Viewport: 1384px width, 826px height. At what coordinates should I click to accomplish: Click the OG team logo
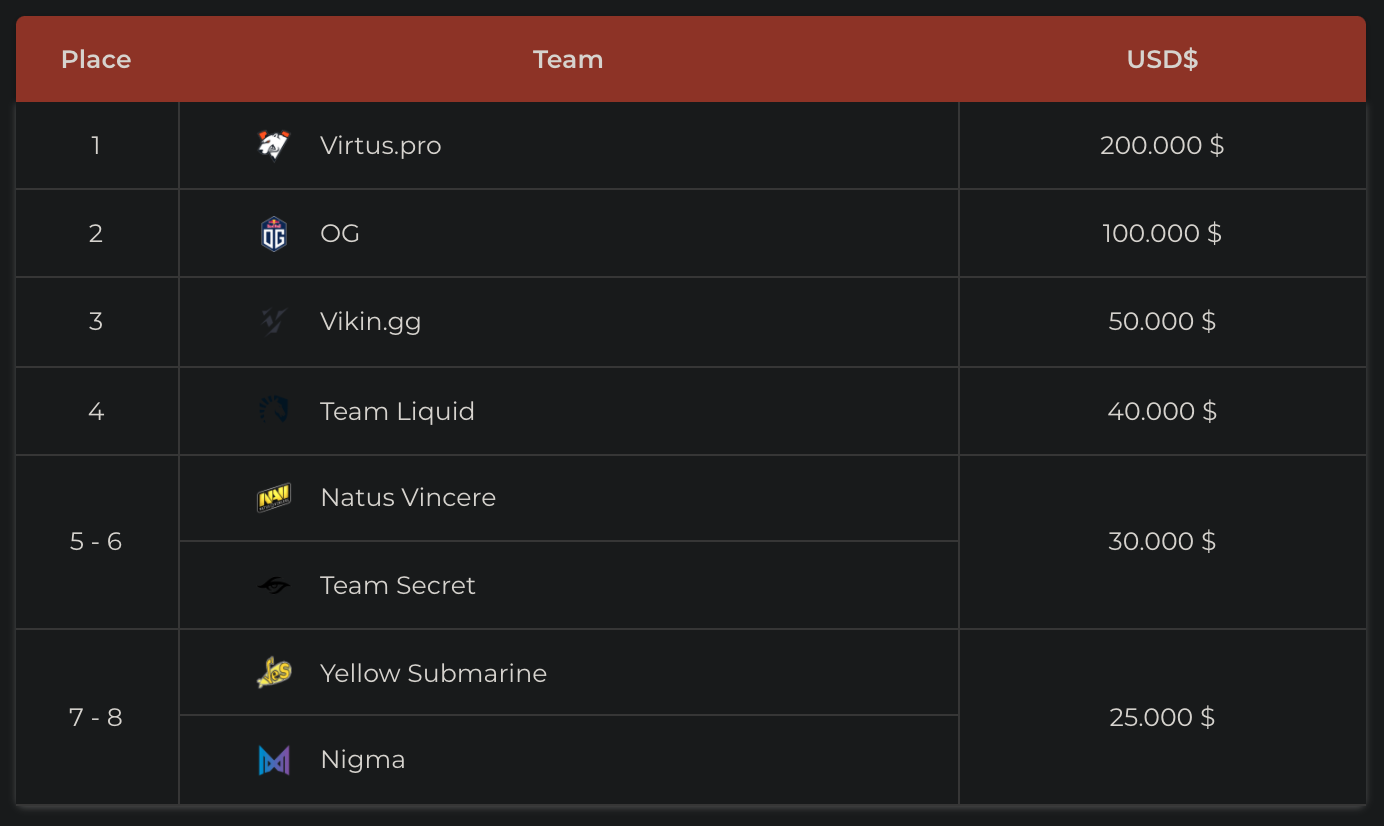point(273,233)
